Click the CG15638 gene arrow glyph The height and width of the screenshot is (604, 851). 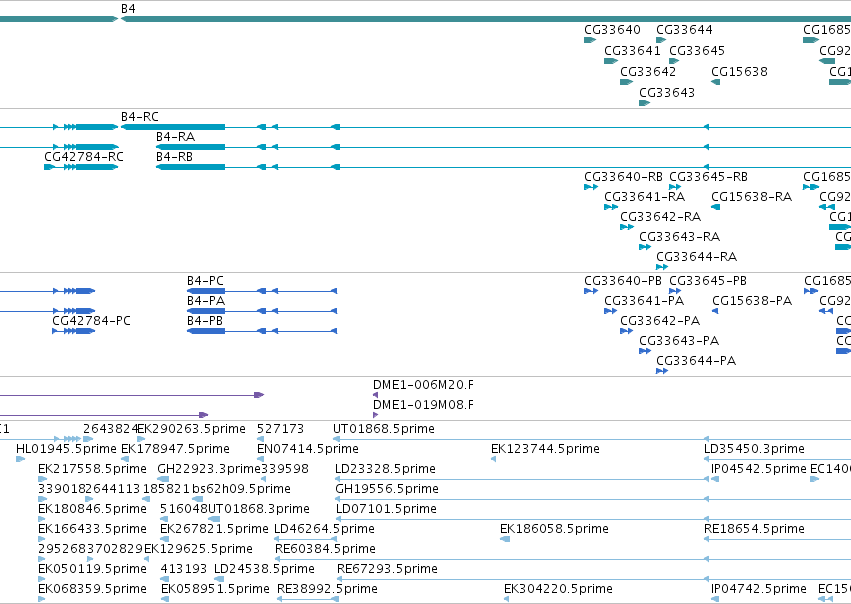coord(715,82)
